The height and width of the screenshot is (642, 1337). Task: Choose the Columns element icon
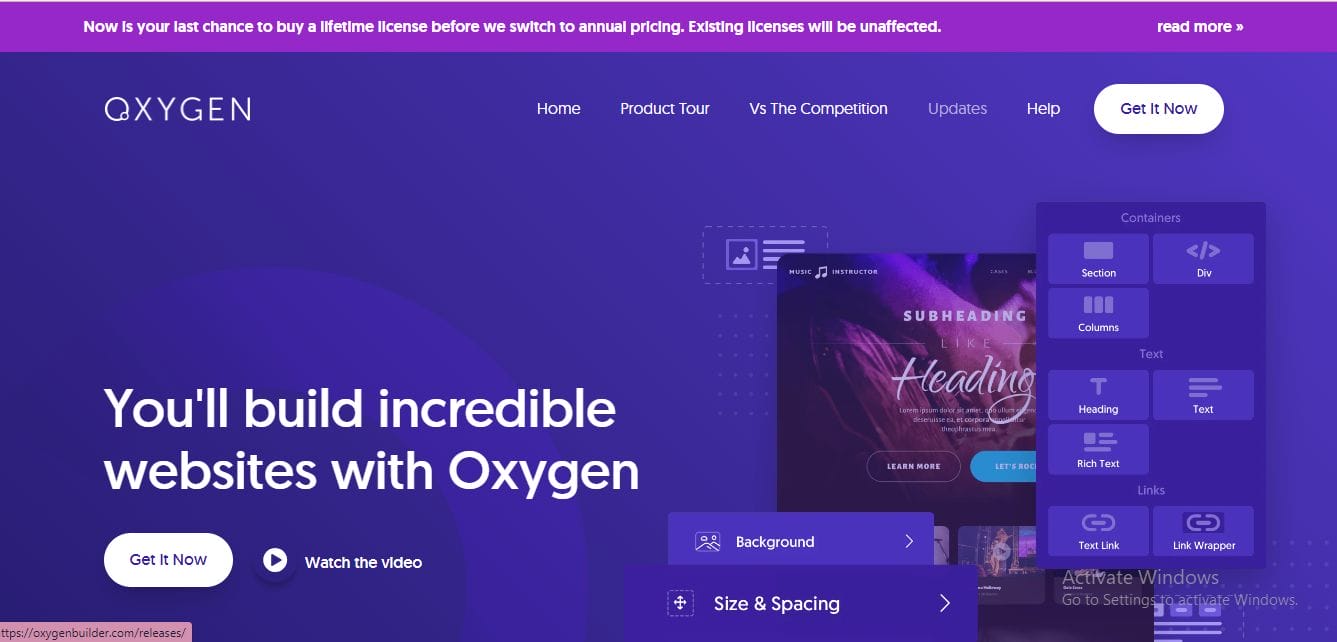coord(1098,305)
